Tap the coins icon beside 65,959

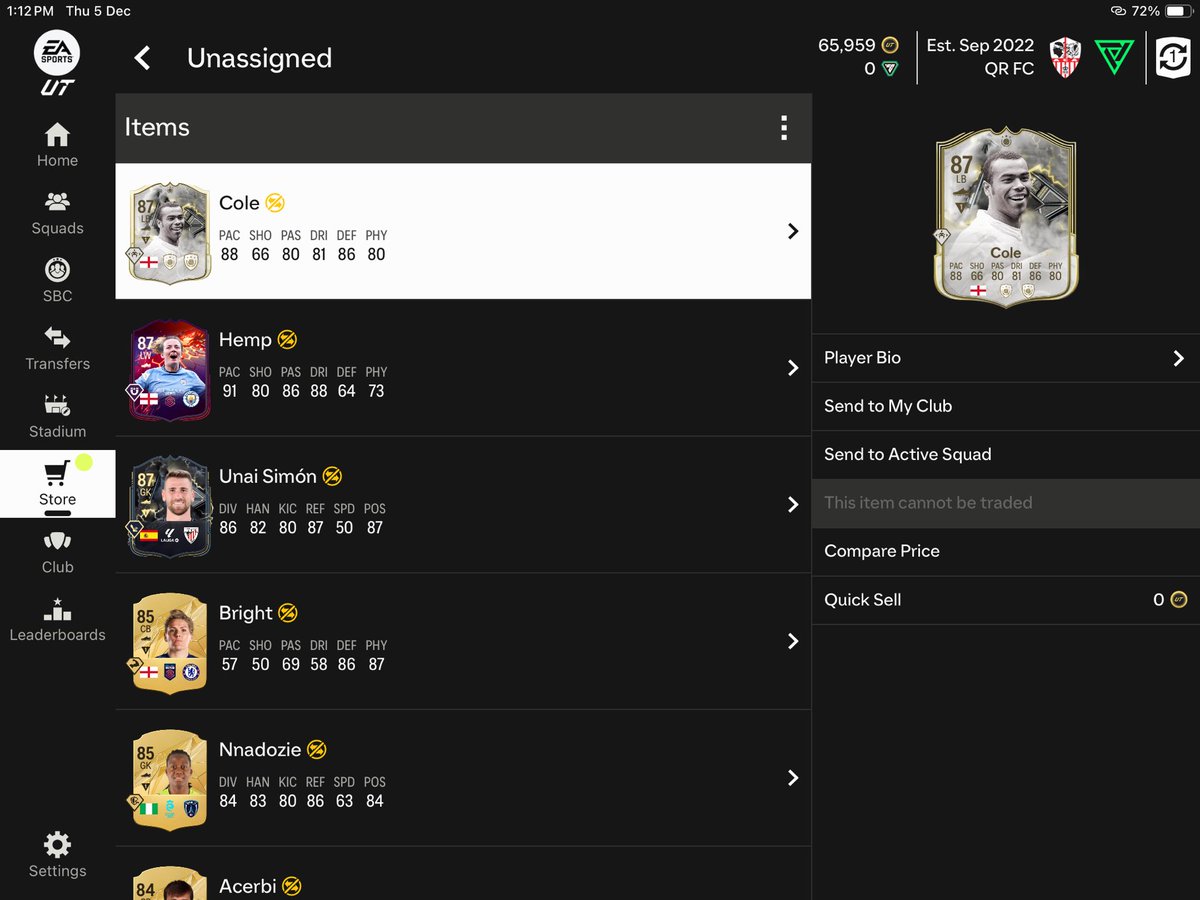pyautogui.click(x=890, y=45)
